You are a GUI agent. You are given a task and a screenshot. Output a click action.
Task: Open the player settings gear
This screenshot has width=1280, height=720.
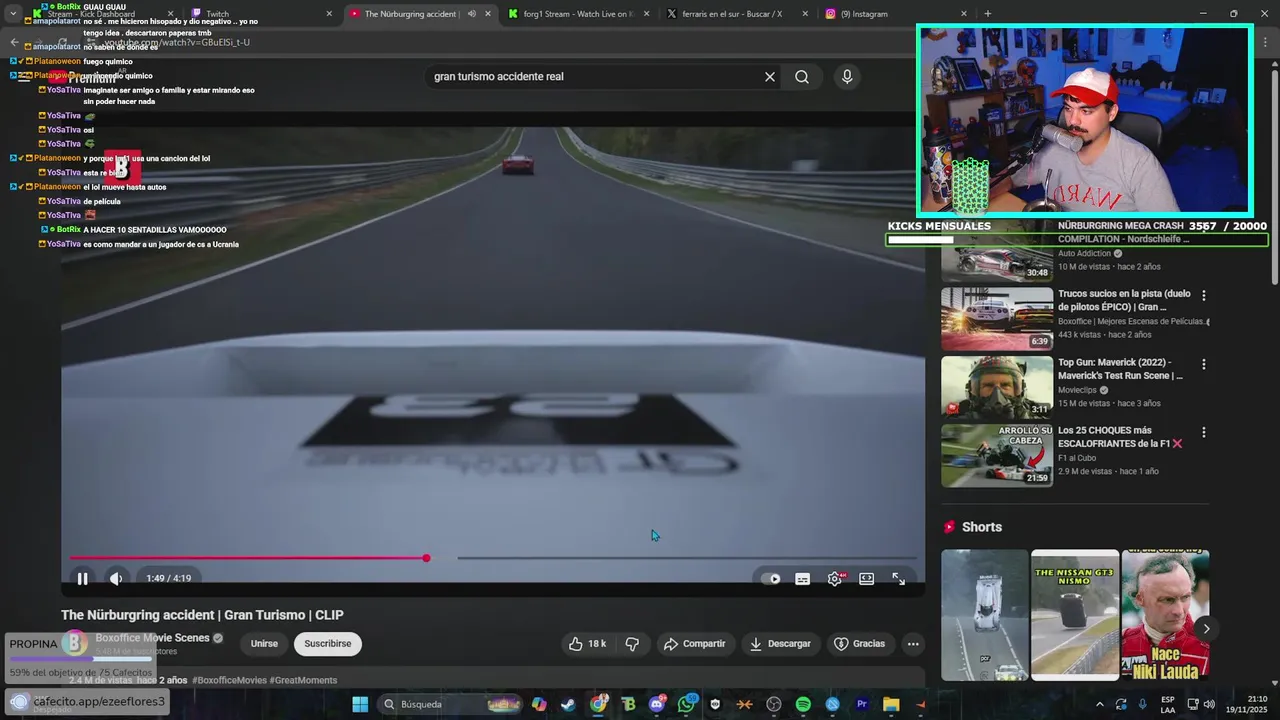[834, 578]
